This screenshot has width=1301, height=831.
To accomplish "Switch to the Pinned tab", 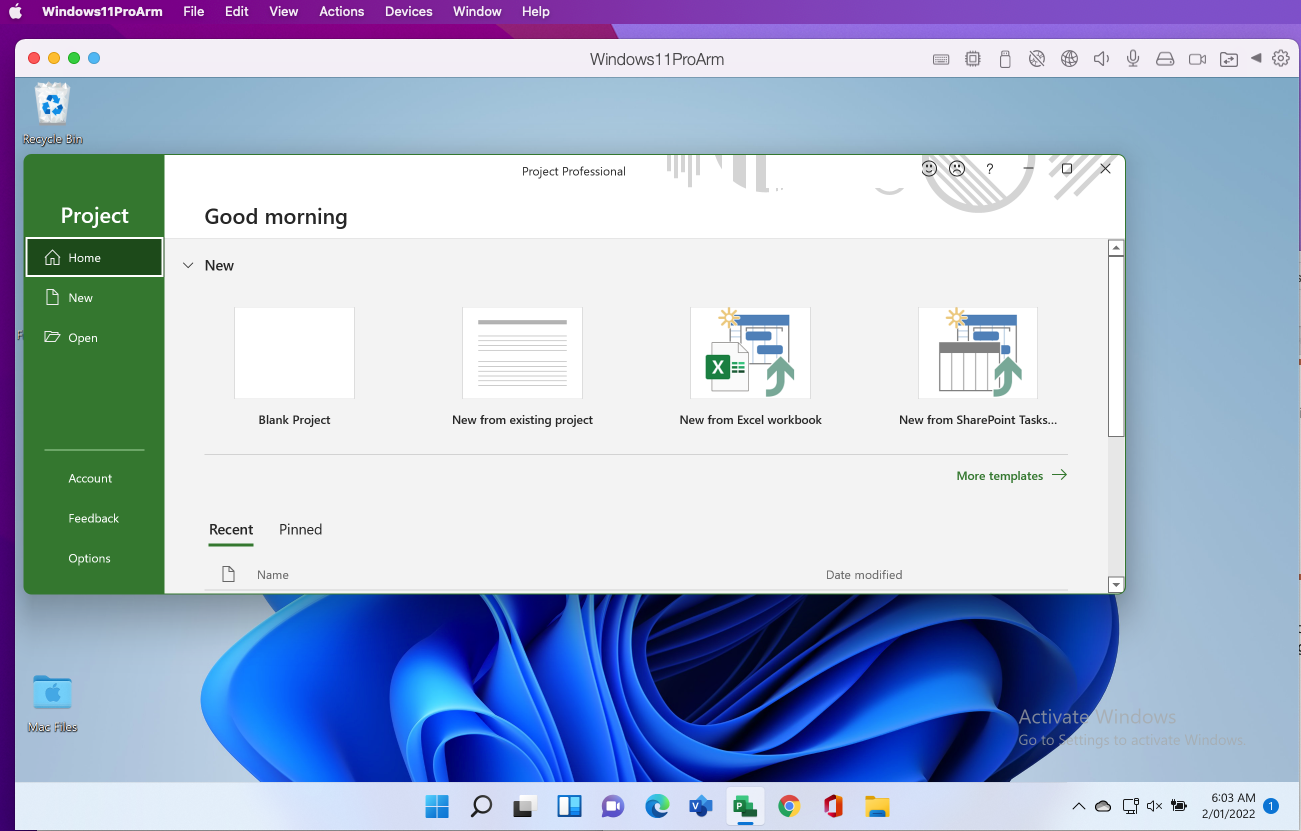I will click(300, 530).
